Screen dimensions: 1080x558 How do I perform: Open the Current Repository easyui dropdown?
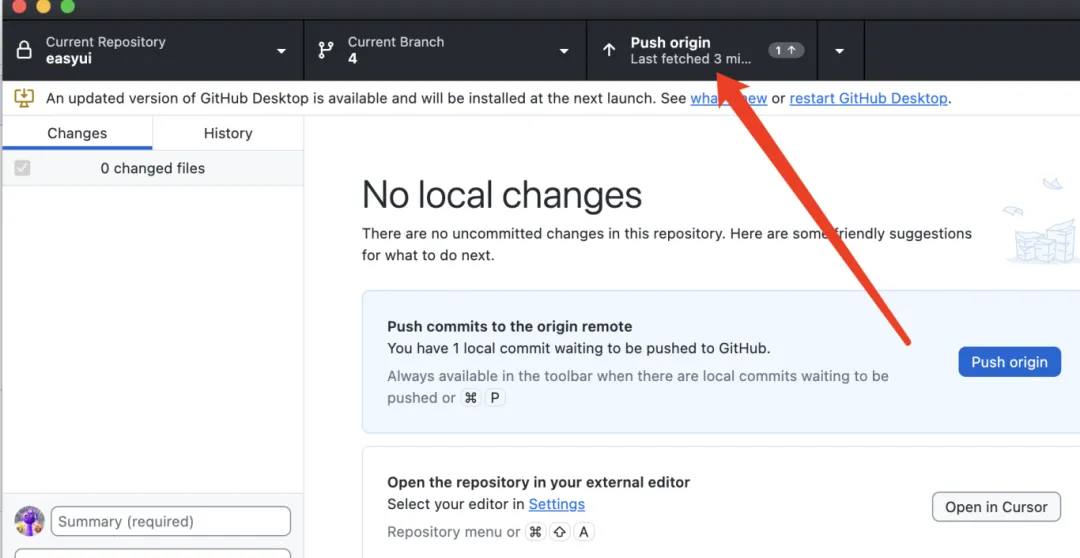[153, 50]
